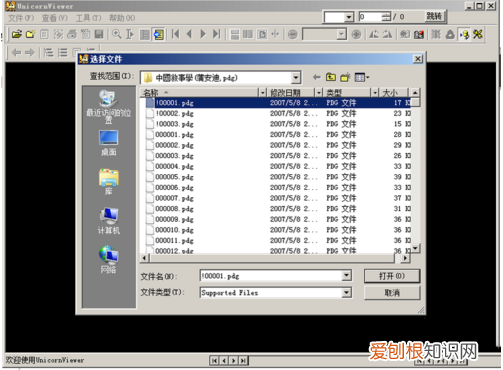This screenshot has width=503, height=370.
Task: Open the 帮助(H) menu
Action: (x=122, y=18)
